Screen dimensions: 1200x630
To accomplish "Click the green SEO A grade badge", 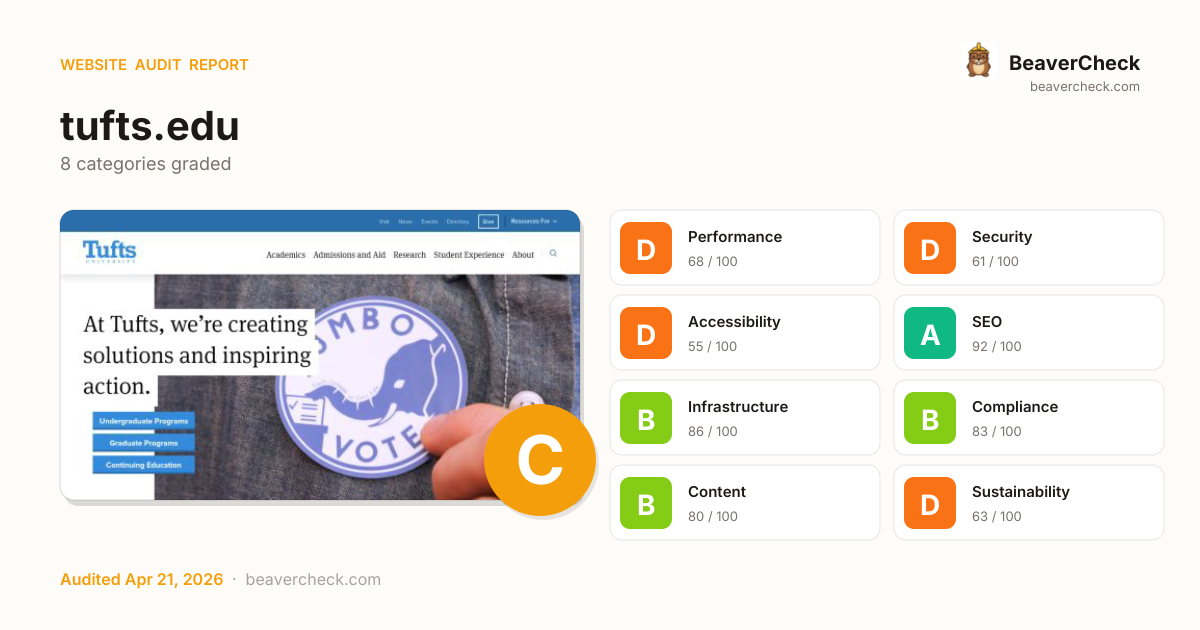I will (x=930, y=333).
